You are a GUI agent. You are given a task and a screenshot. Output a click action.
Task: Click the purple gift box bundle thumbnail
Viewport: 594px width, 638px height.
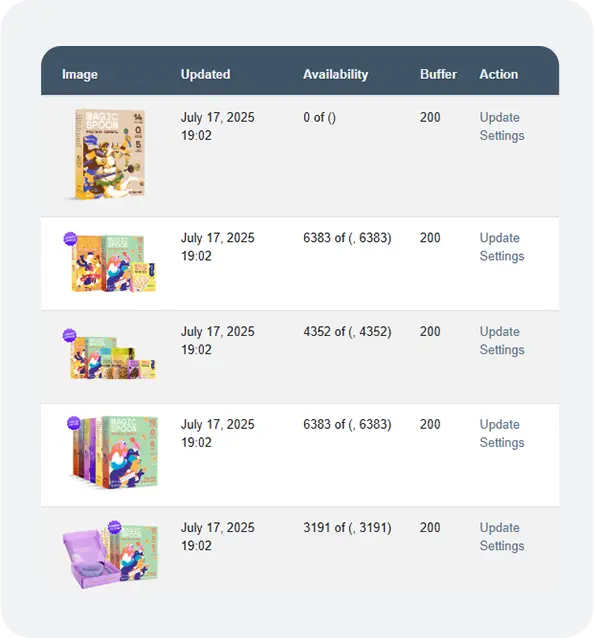point(110,554)
